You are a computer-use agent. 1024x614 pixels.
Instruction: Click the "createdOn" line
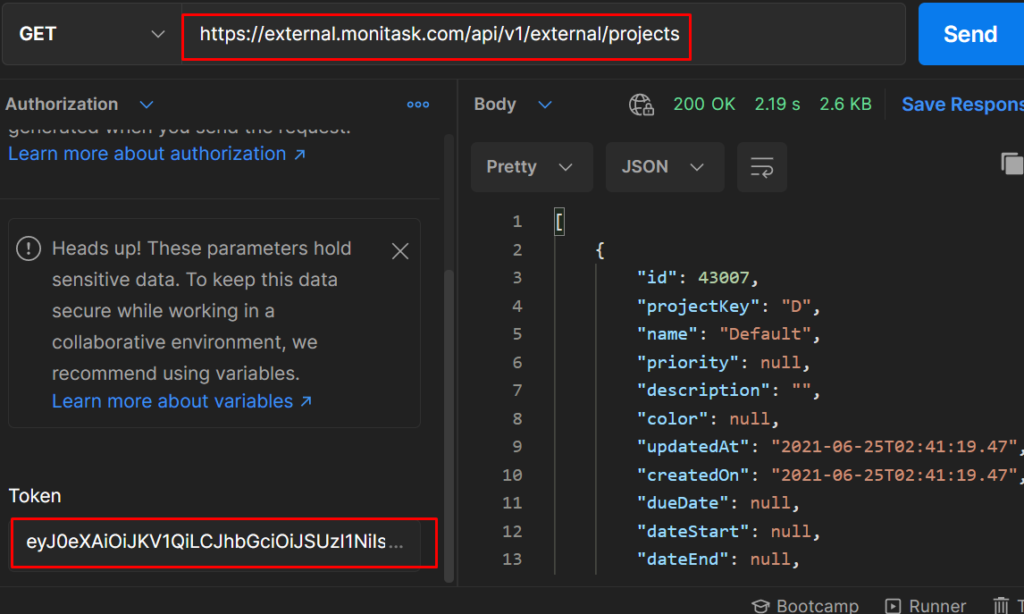click(x=830, y=475)
